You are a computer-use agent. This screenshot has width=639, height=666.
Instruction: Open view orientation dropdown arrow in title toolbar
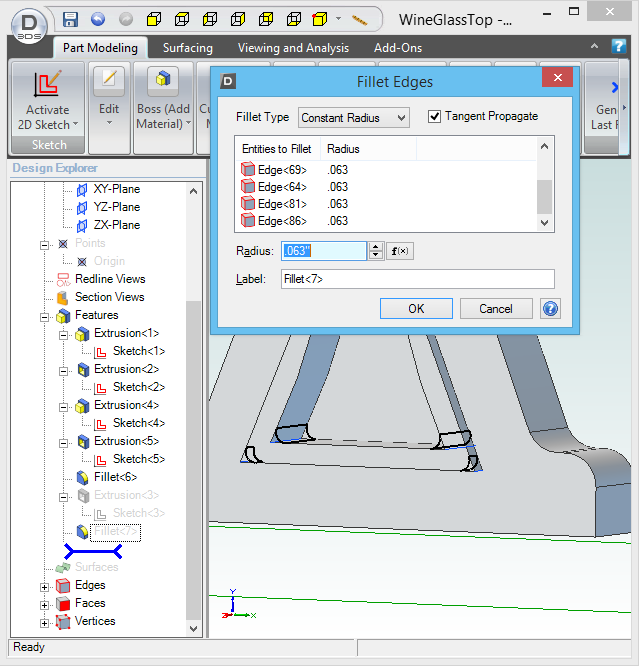click(339, 19)
